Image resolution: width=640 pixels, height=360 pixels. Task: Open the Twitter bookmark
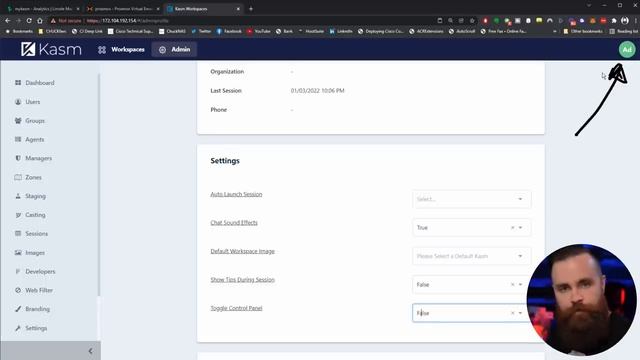tap(201, 31)
